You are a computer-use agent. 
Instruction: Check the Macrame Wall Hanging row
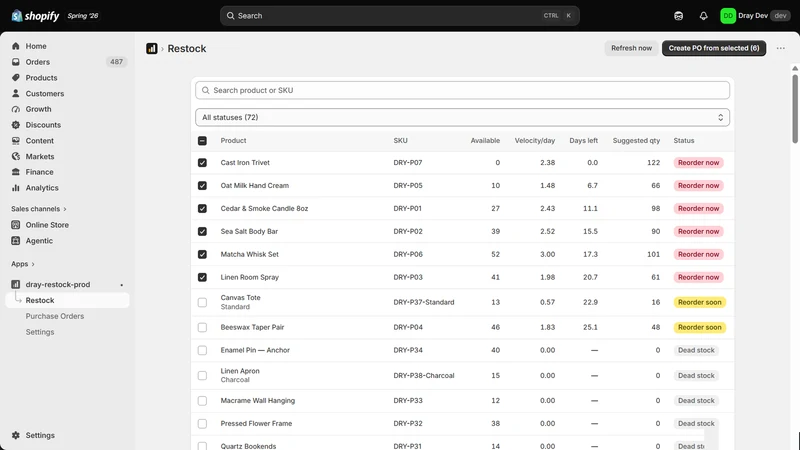point(203,401)
